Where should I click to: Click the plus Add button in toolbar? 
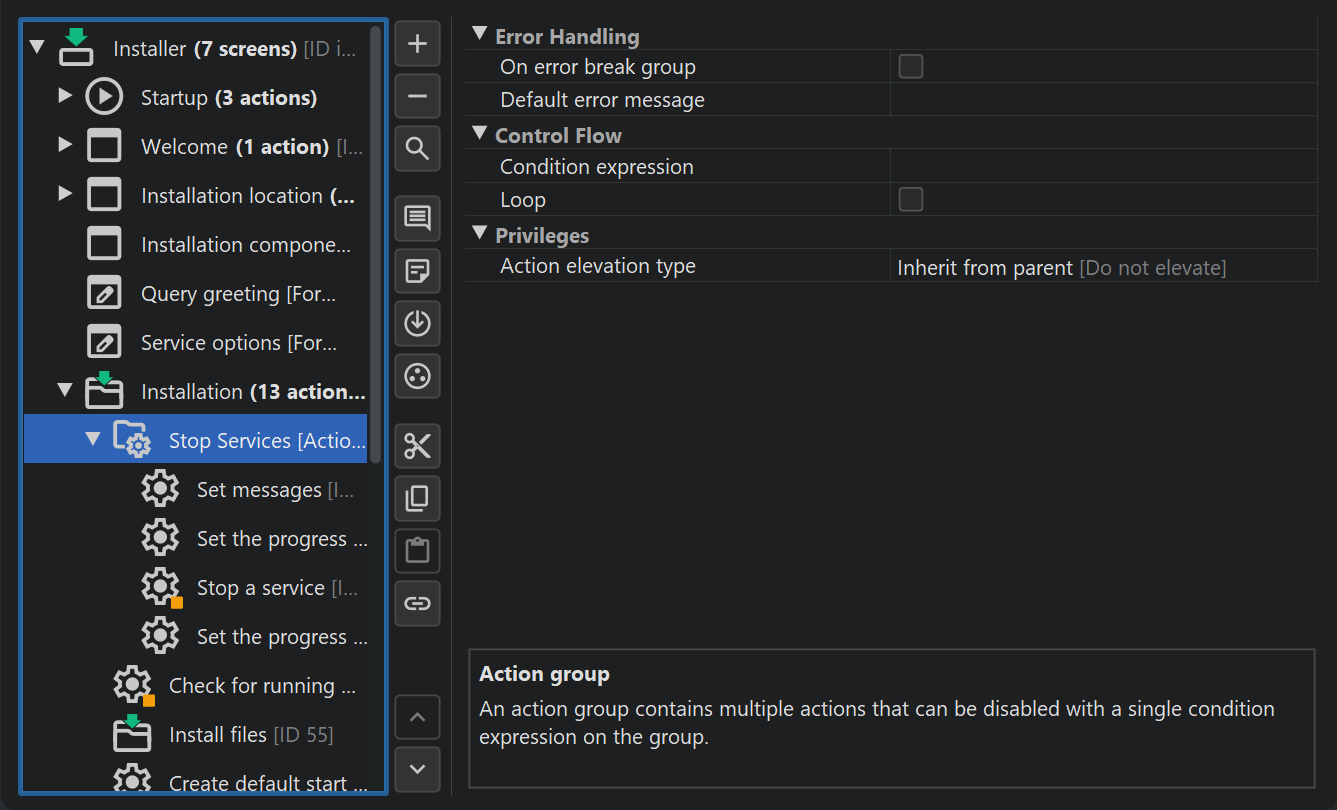[x=418, y=45]
